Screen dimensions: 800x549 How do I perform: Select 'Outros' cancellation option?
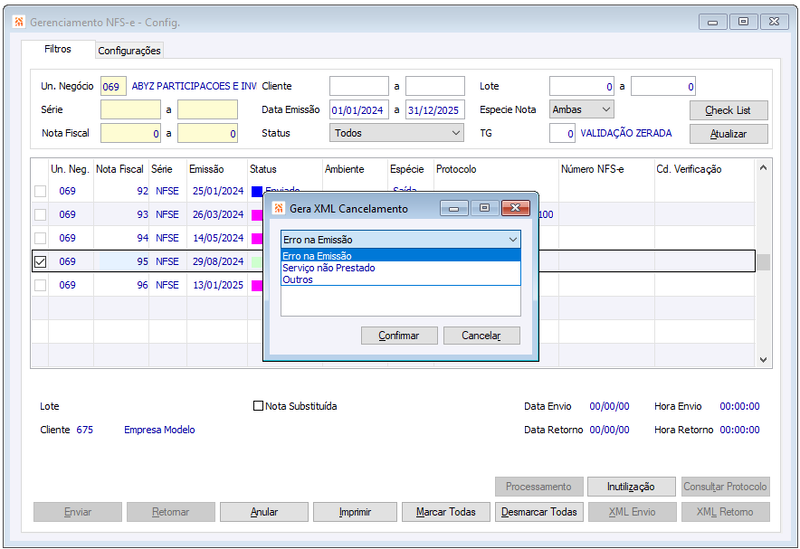401,280
